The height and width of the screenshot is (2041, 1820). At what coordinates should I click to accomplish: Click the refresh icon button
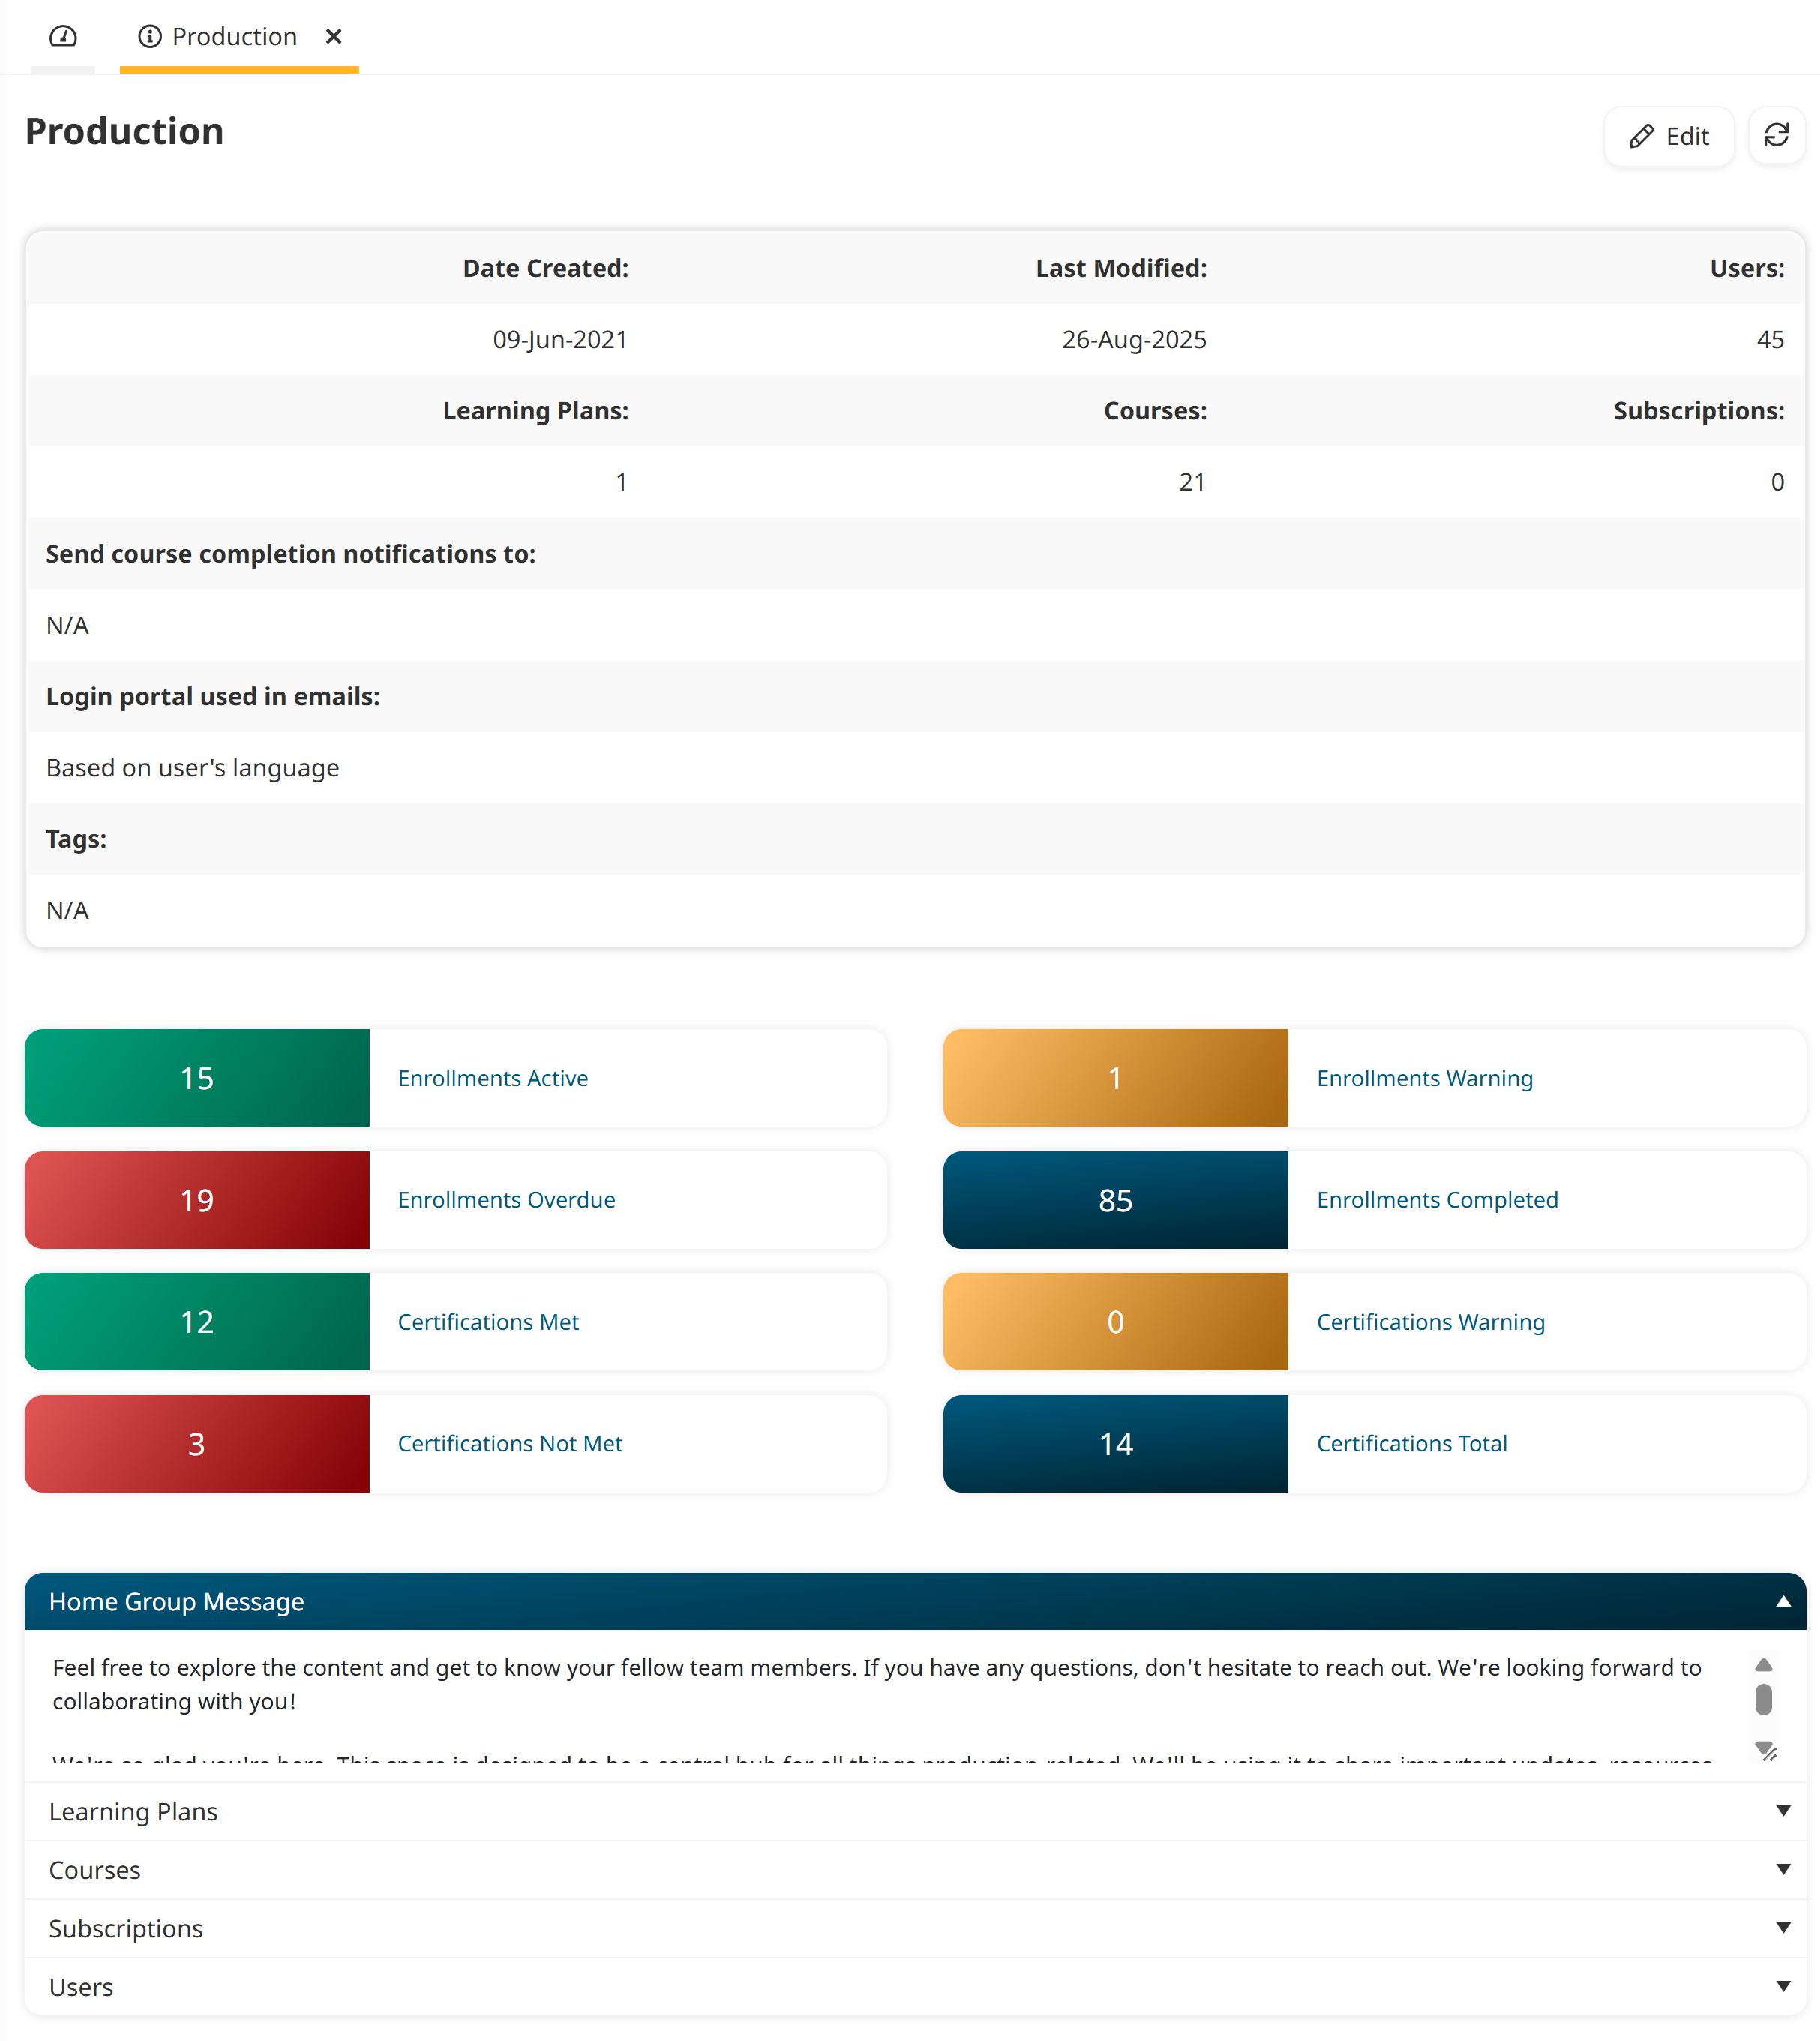[x=1776, y=135]
